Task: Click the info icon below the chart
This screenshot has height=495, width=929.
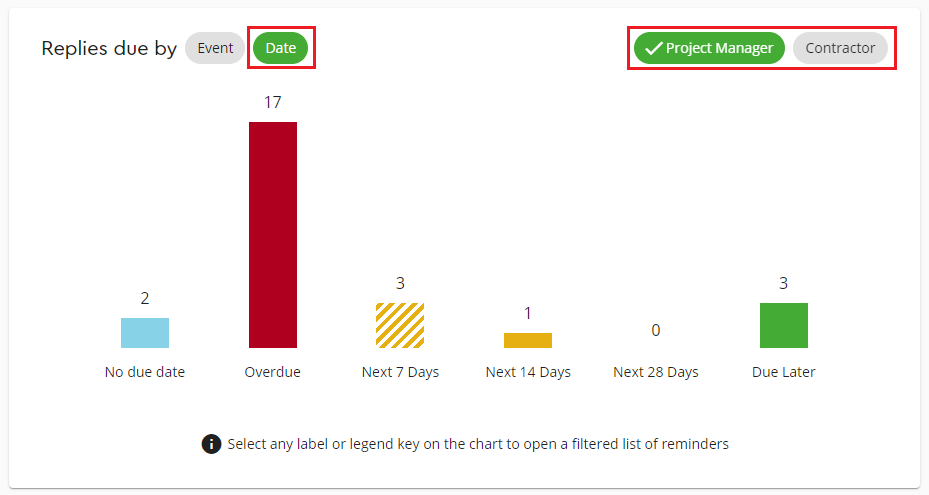Action: pyautogui.click(x=211, y=444)
